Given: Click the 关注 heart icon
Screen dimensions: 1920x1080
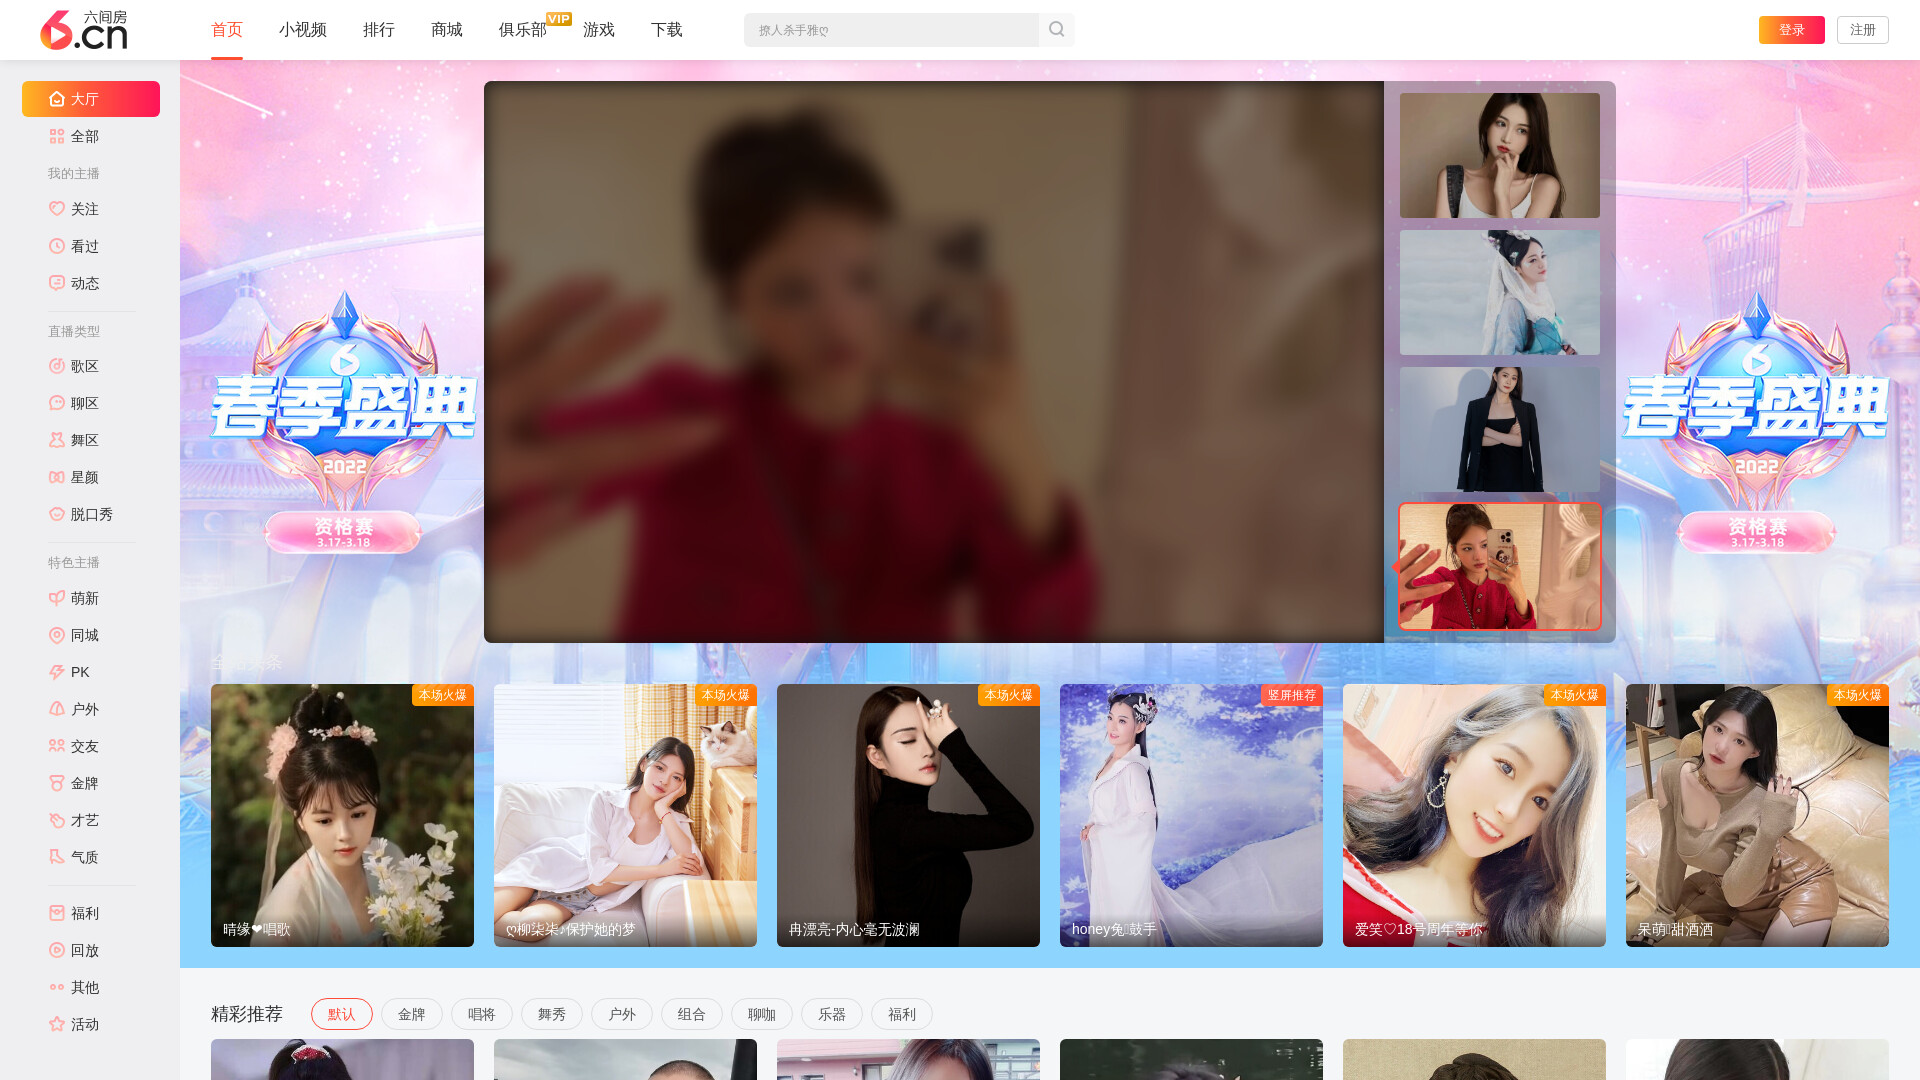Looking at the screenshot, I should coord(57,209).
